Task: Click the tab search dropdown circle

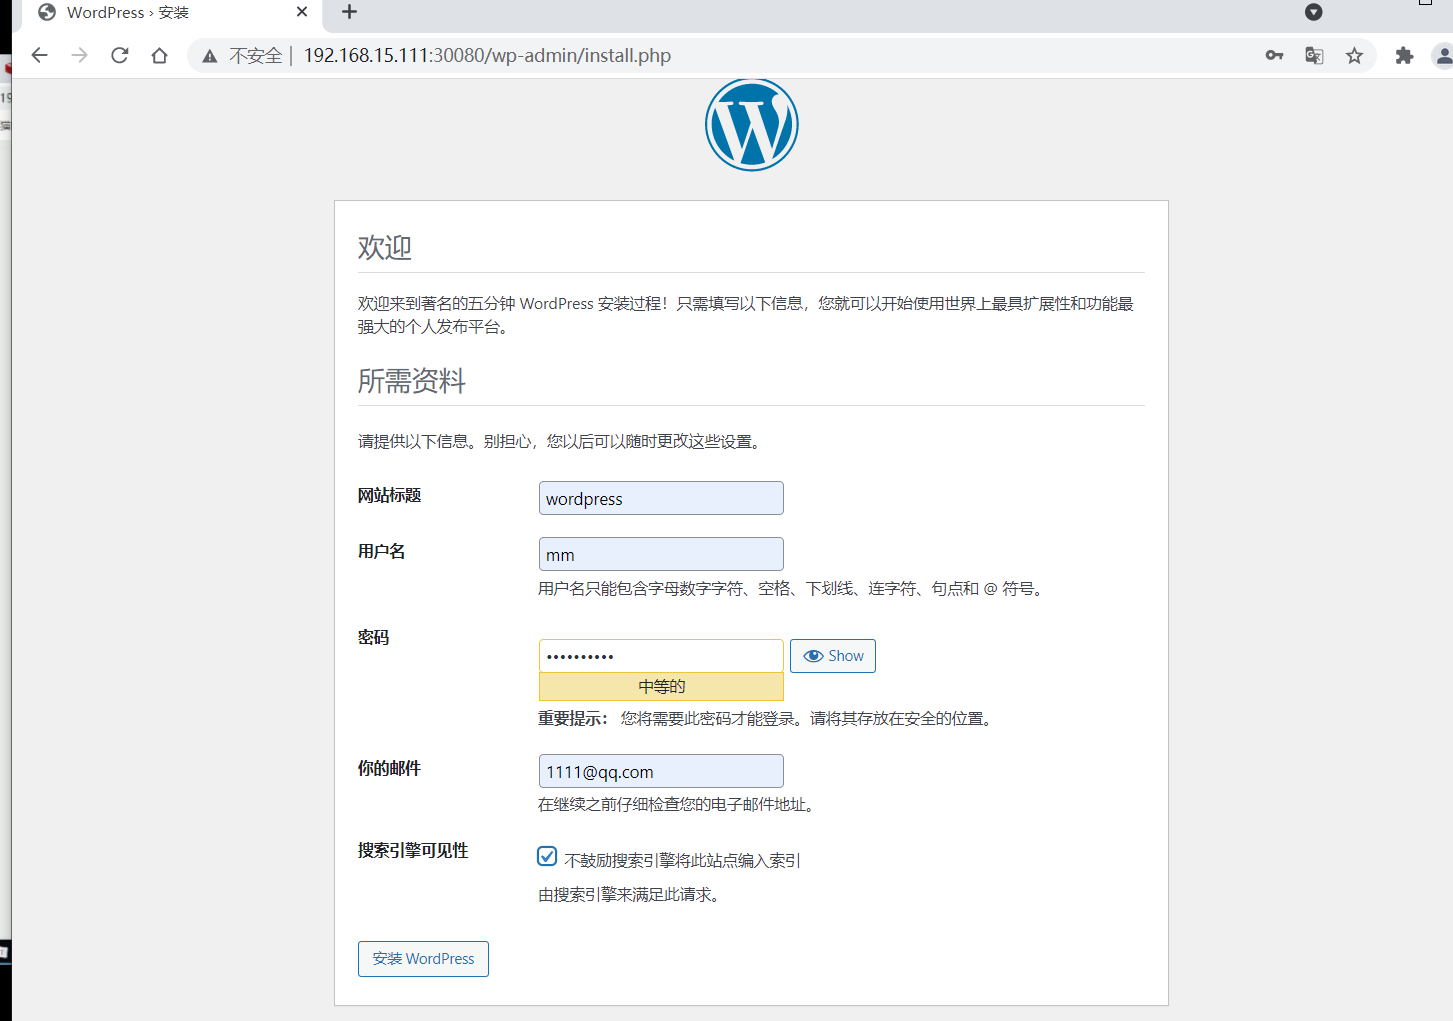Action: (x=1314, y=12)
